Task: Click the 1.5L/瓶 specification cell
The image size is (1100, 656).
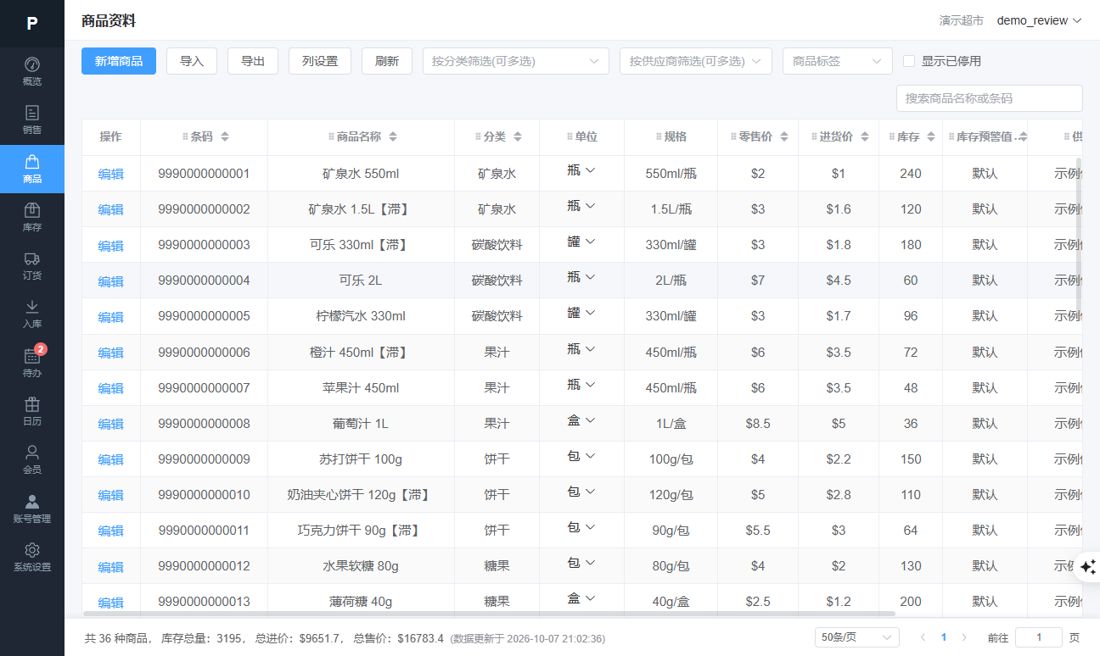Action: point(671,209)
